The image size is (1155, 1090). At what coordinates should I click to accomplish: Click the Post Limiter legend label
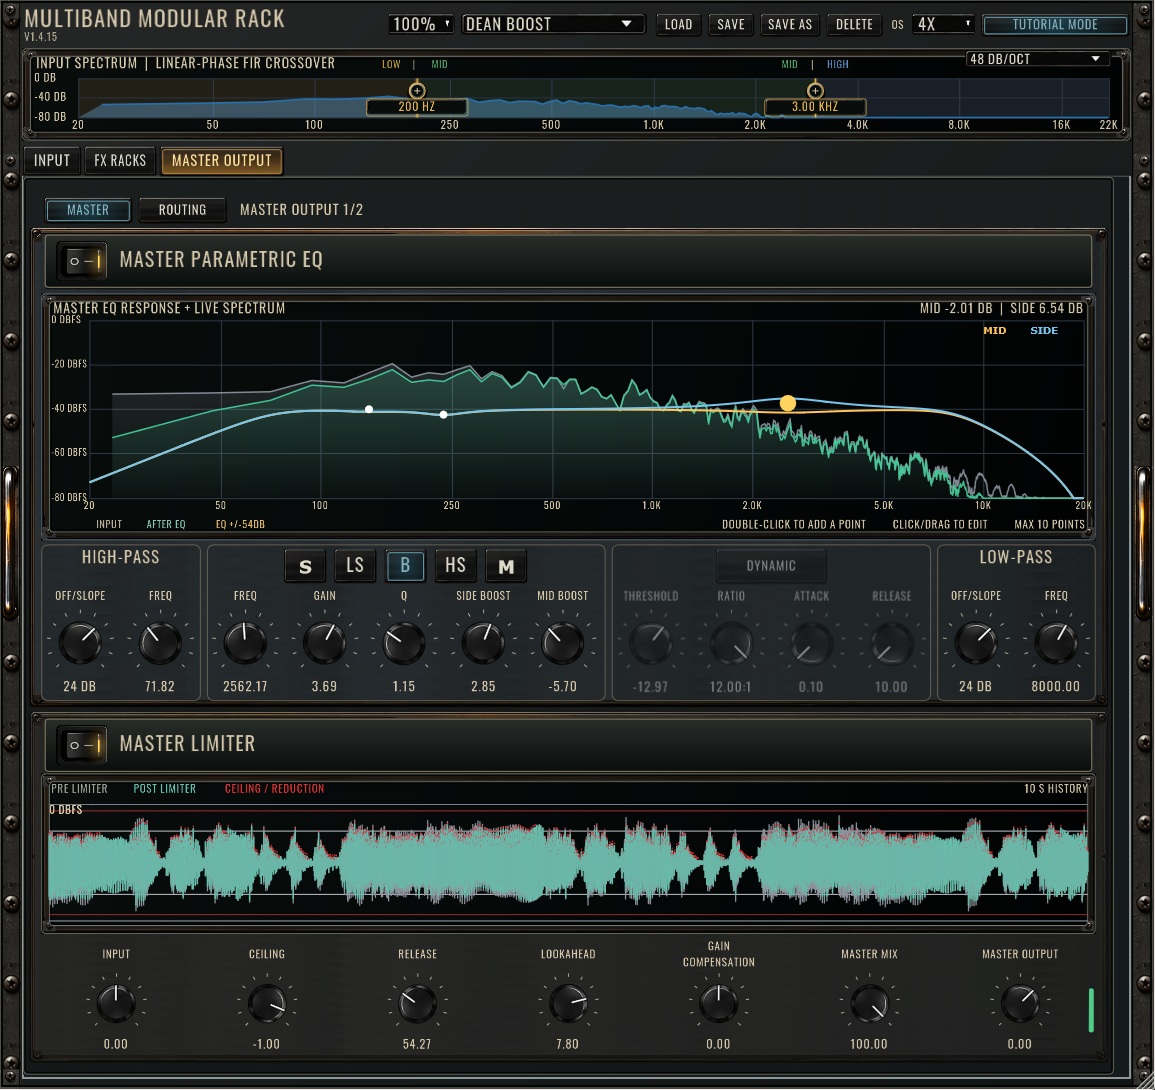coord(164,789)
